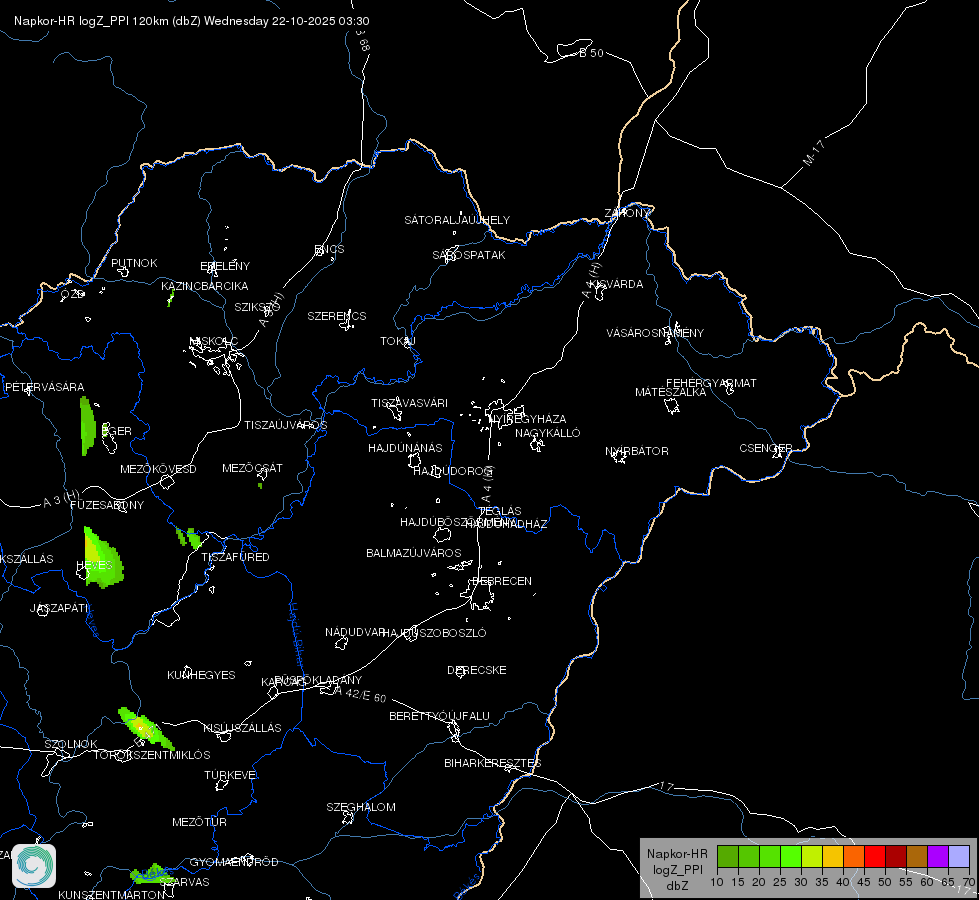This screenshot has width=979, height=900.
Task: Click the FEHÉRGYARMAT label
Action: (x=711, y=383)
